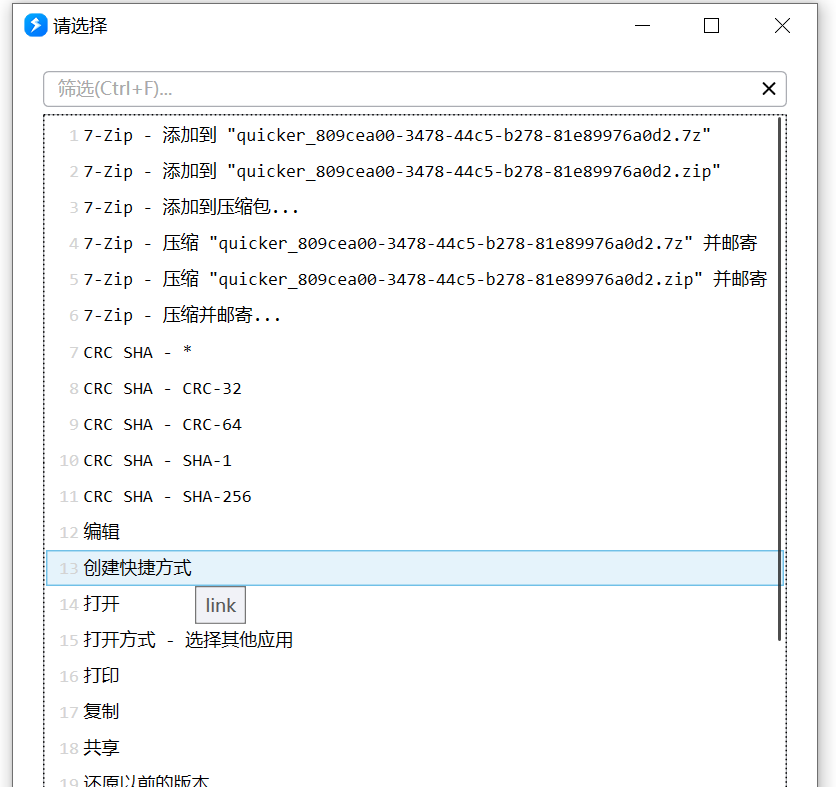836x787 pixels.
Task: Select 7-Zip add to .7z archive entry
Action: tap(414, 135)
